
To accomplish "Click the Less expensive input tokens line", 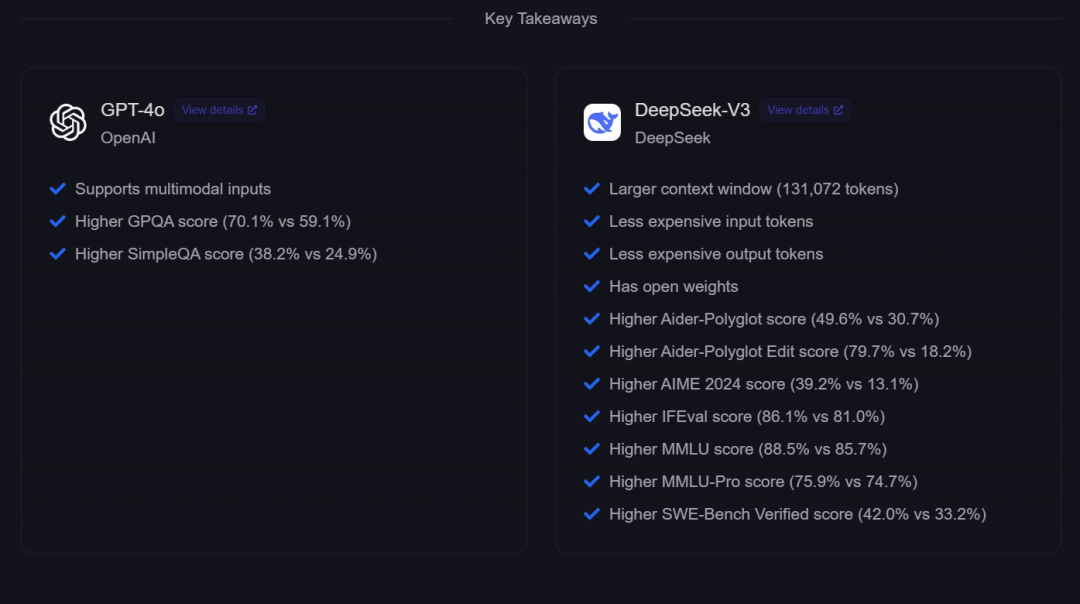I will coord(711,221).
